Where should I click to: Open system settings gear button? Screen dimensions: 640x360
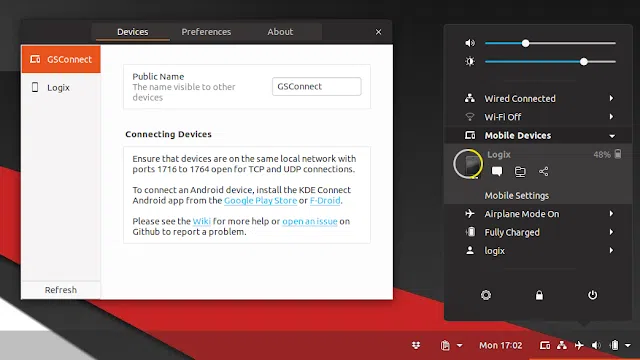pos(486,295)
